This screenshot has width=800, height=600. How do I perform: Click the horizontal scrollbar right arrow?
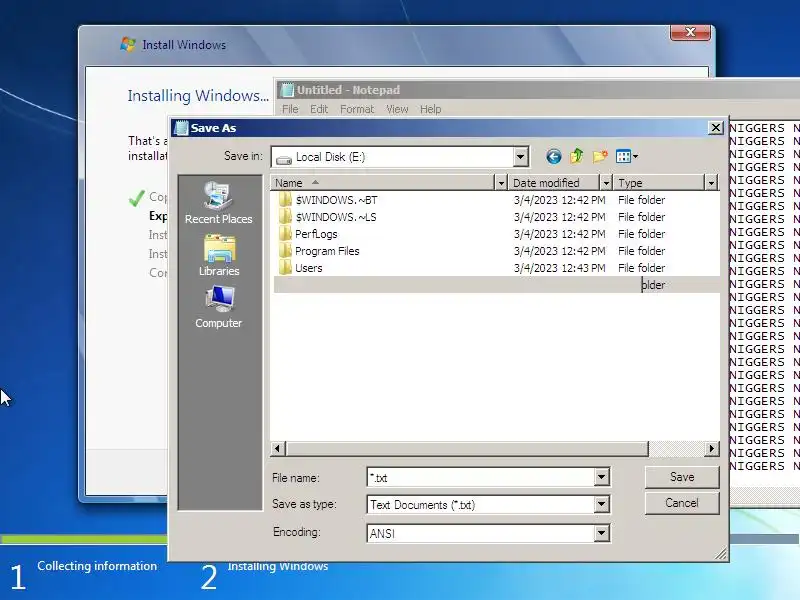click(712, 448)
